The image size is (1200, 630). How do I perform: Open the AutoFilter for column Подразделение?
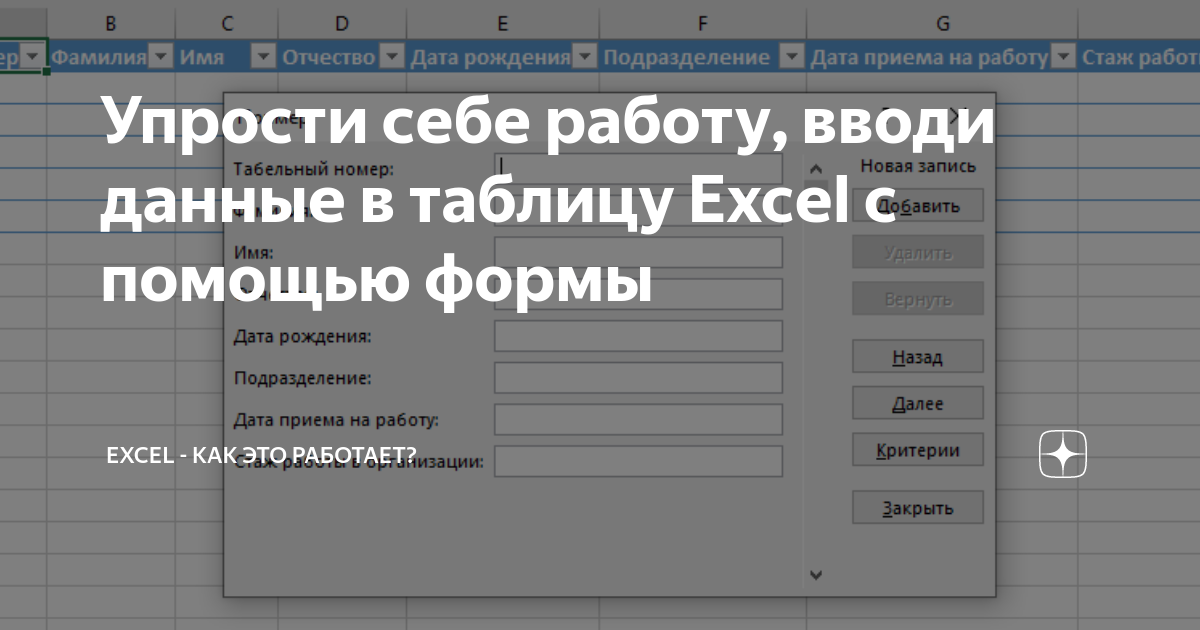(791, 57)
